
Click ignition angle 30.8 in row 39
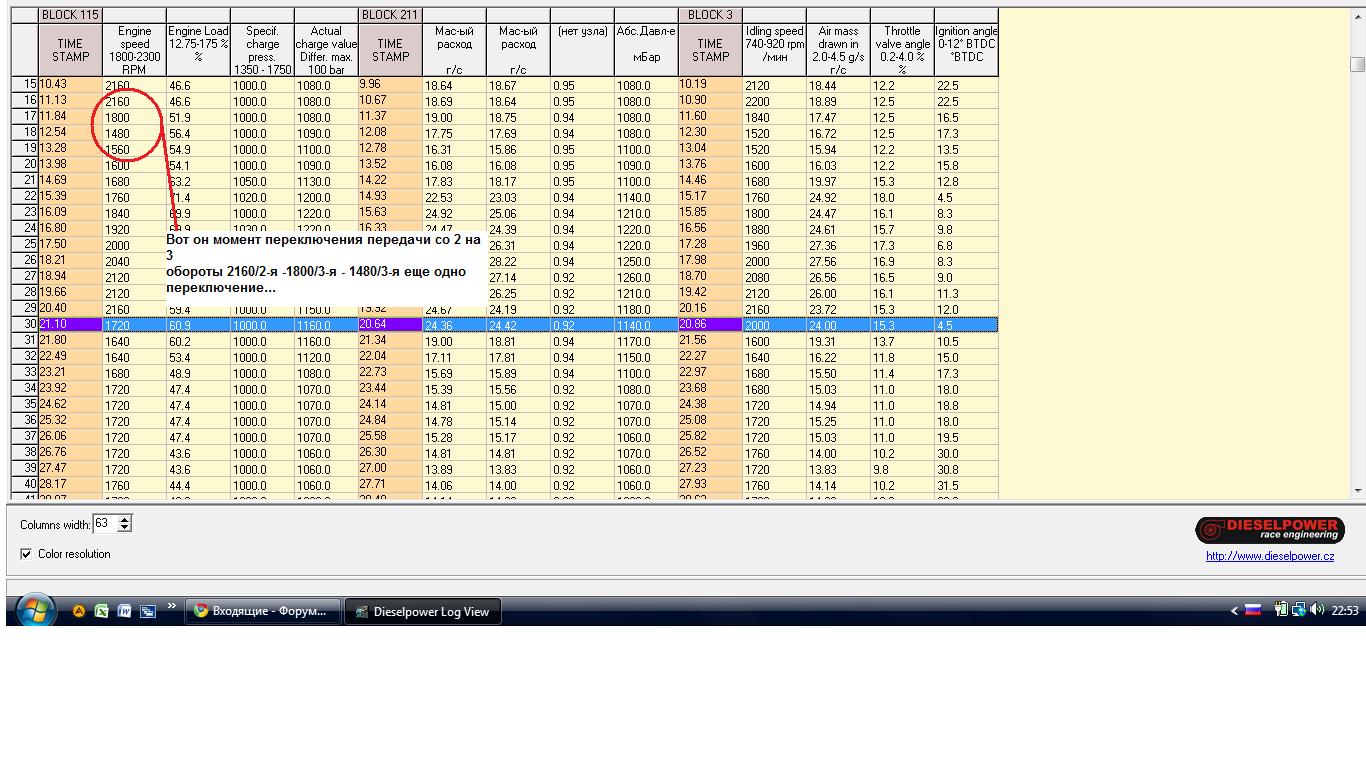[x=966, y=469]
